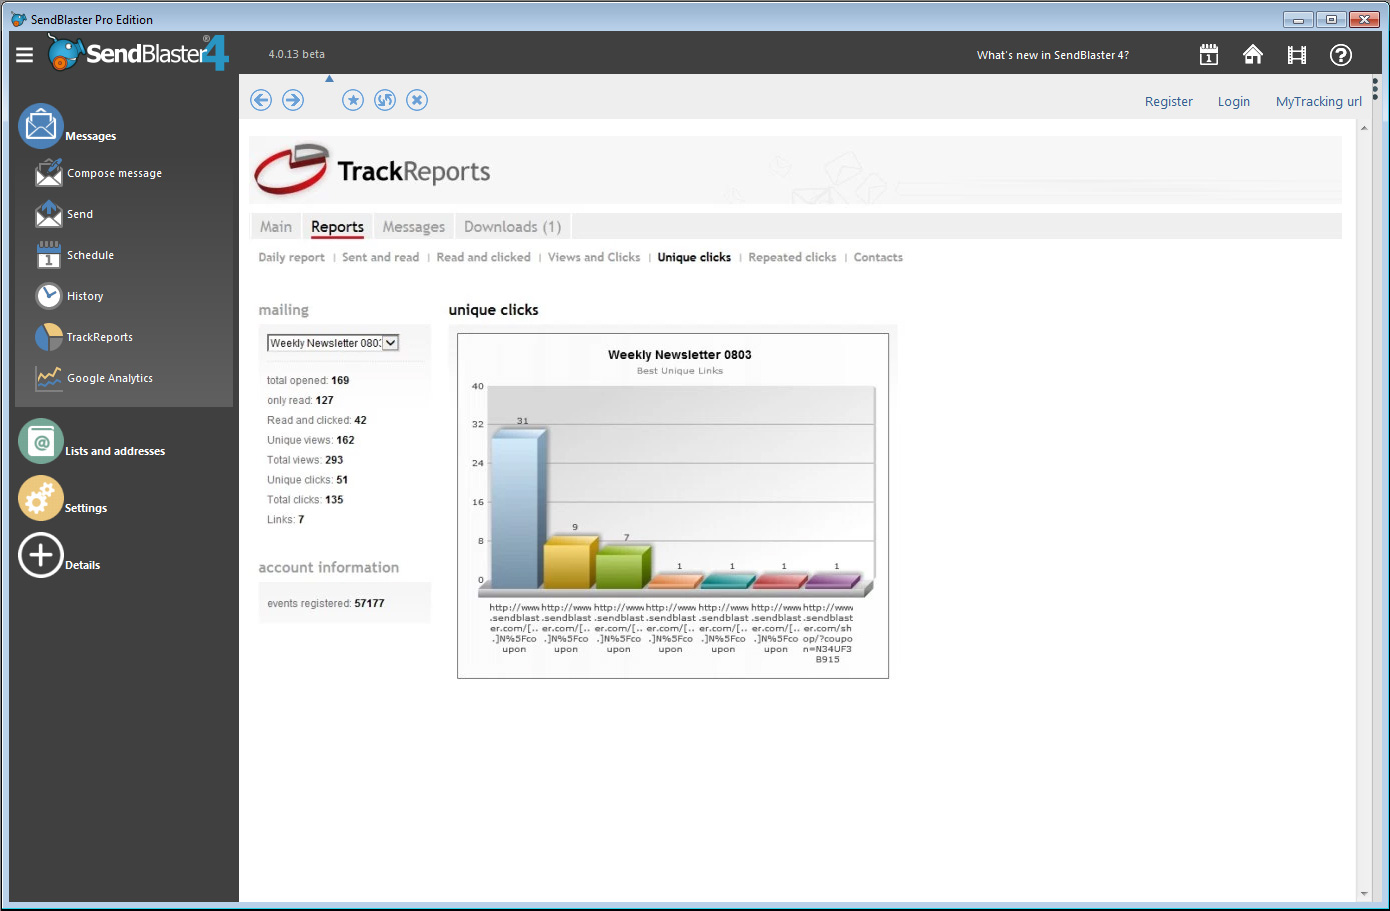Open Compose message in sidebar
The image size is (1390, 911).
tap(114, 174)
